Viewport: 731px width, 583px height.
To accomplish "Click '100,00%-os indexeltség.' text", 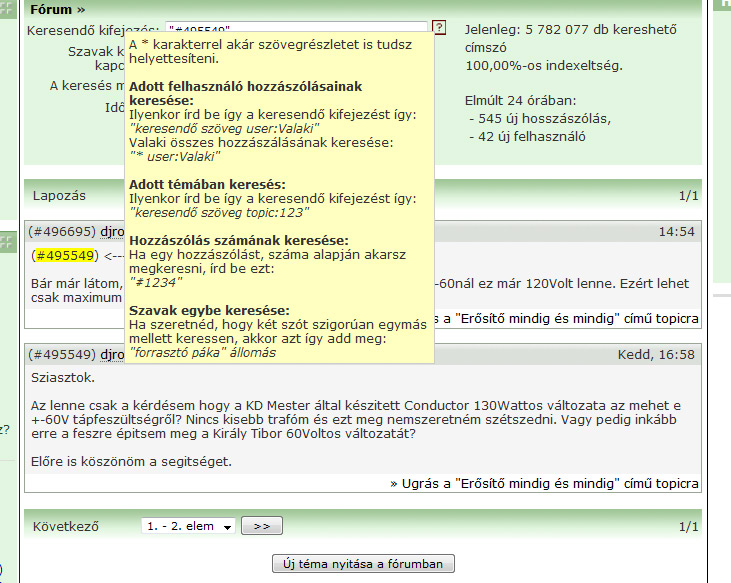I will click(544, 66).
